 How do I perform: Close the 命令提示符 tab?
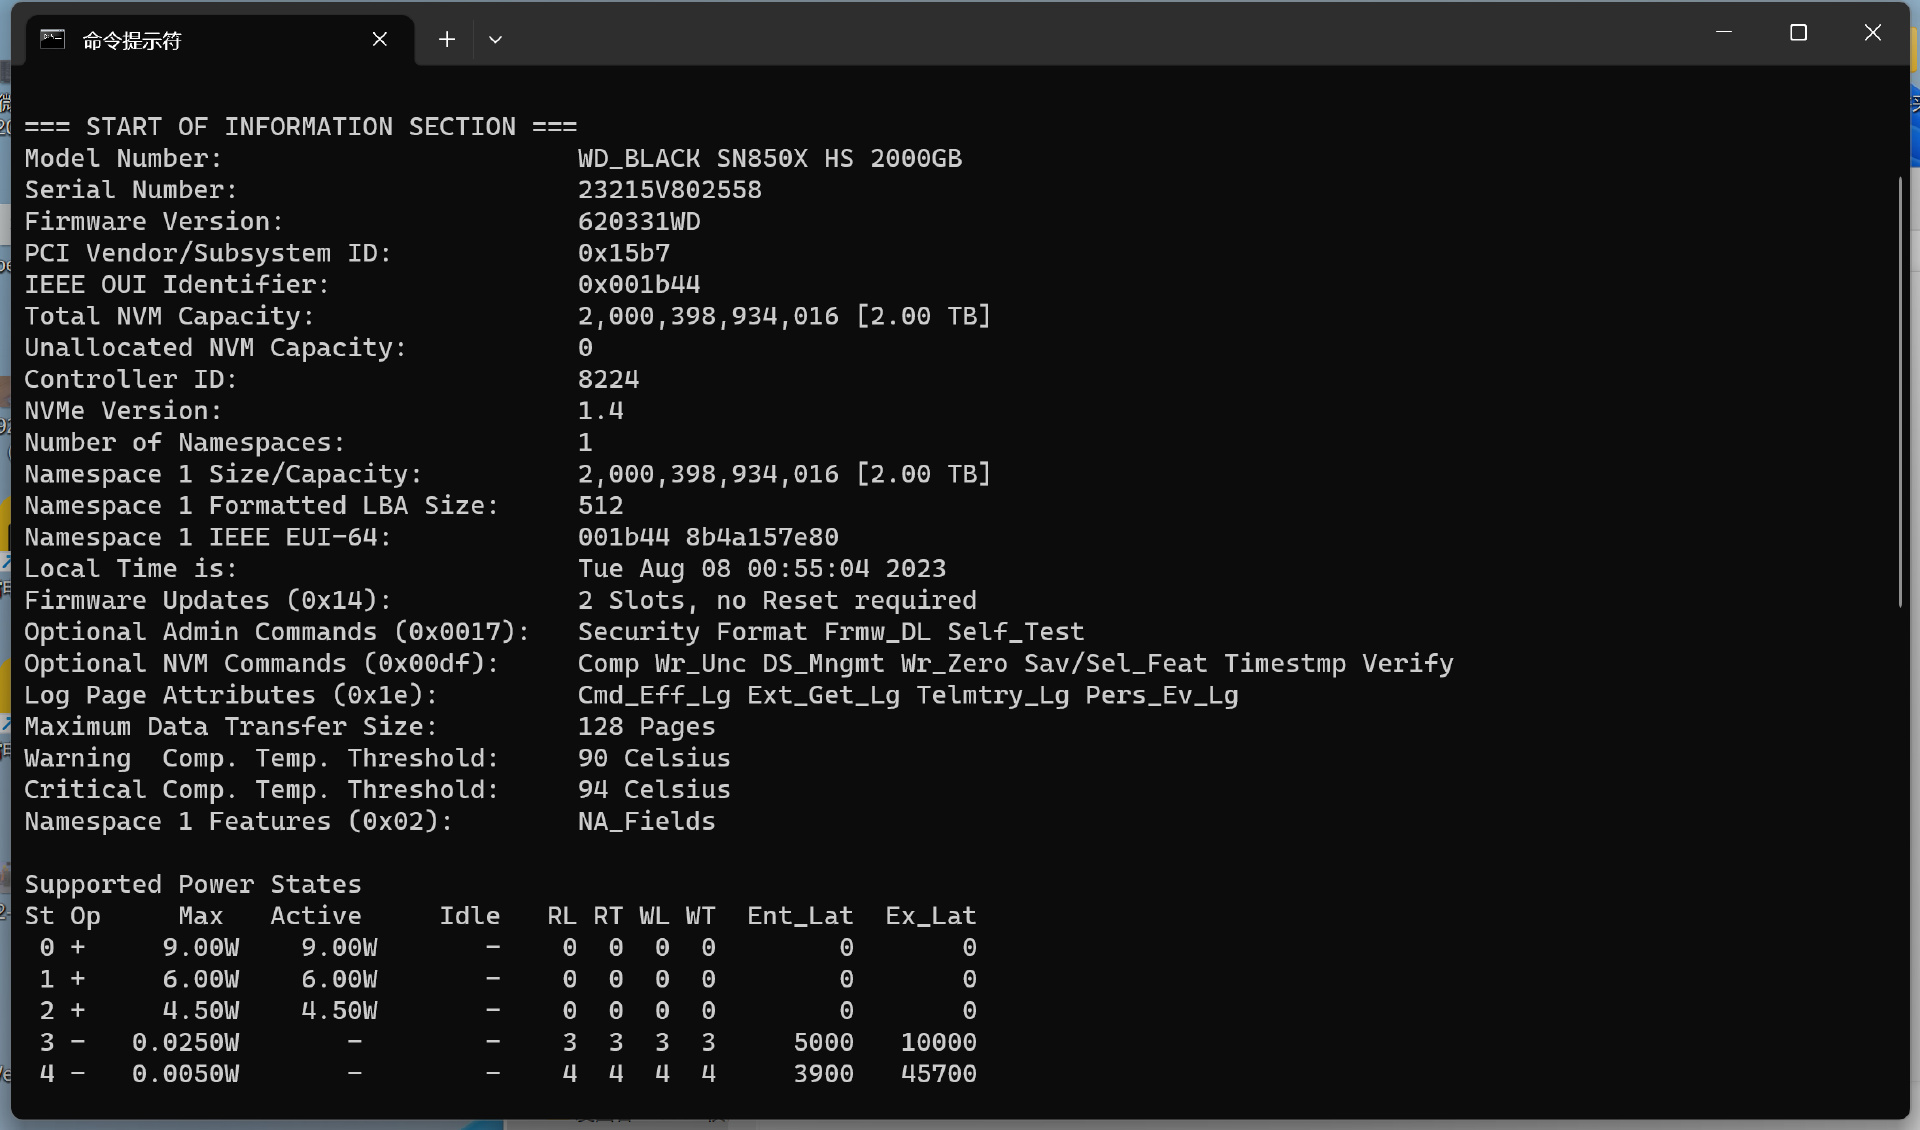[380, 39]
